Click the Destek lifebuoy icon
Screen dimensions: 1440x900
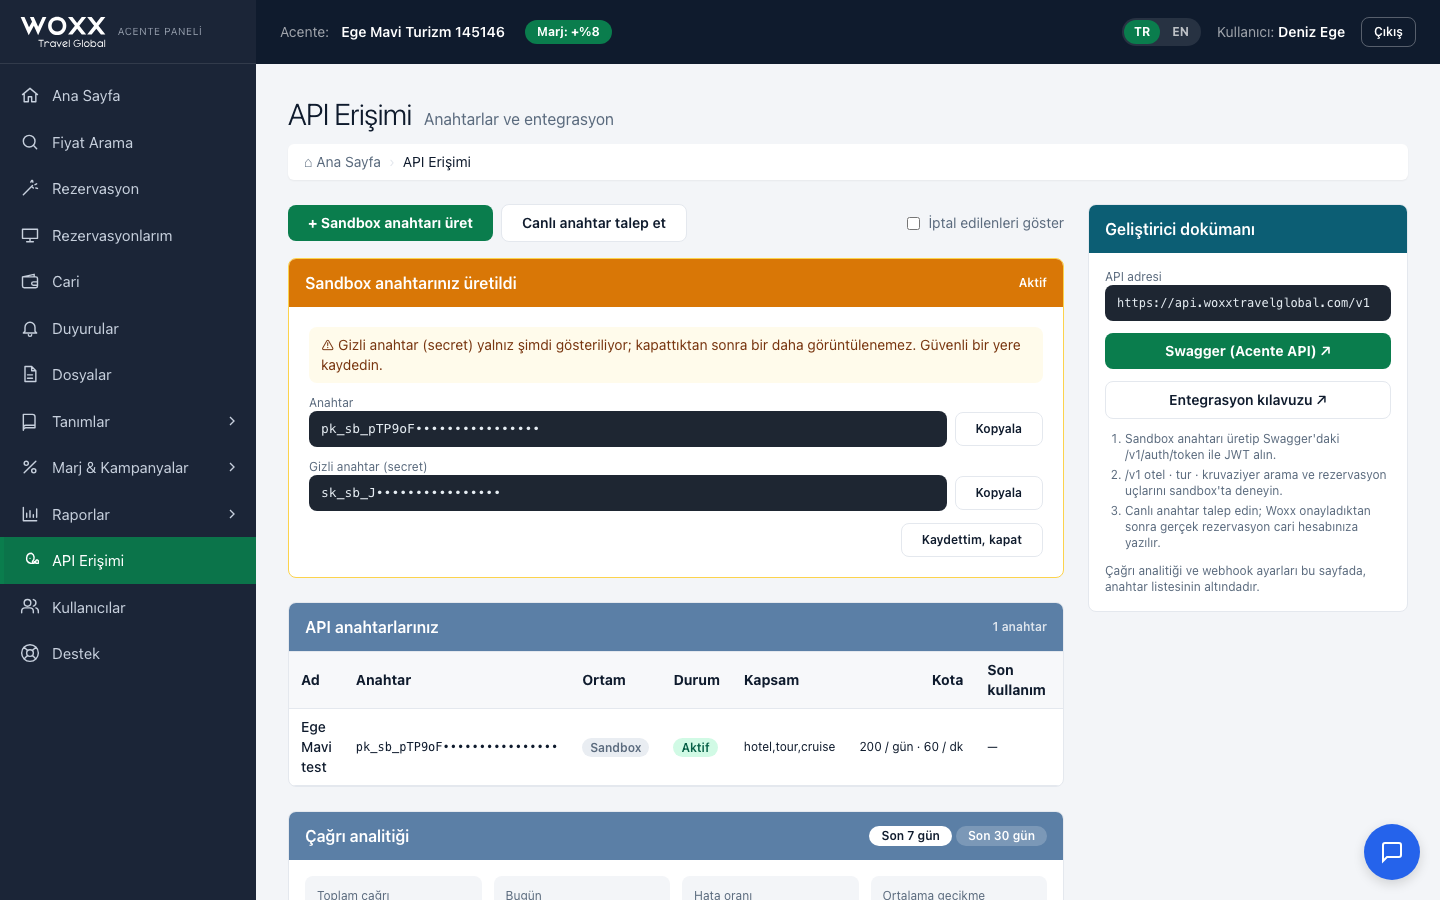click(30, 654)
